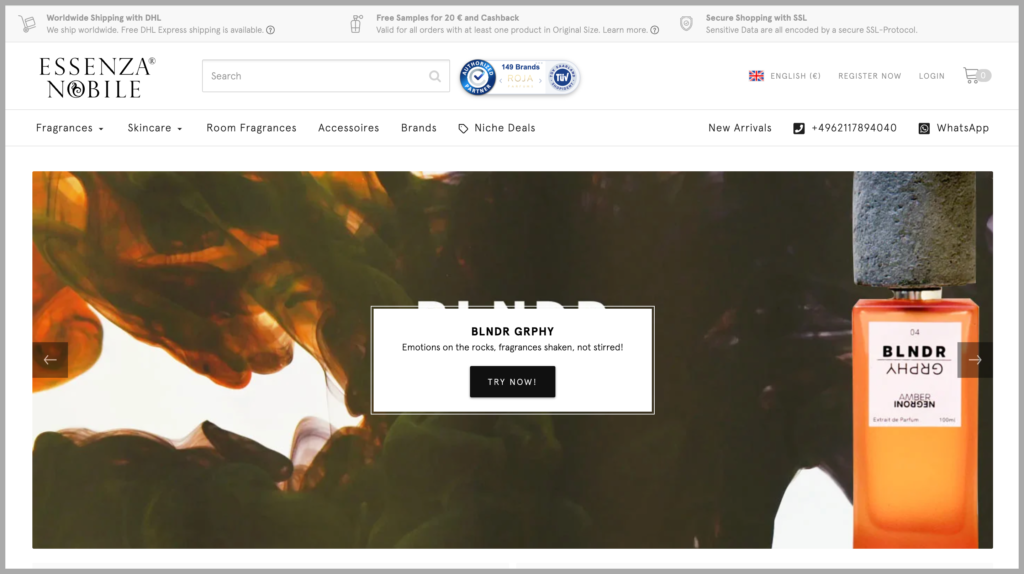Click the Essenza Nobile logo
The height and width of the screenshot is (574, 1024).
[97, 77]
